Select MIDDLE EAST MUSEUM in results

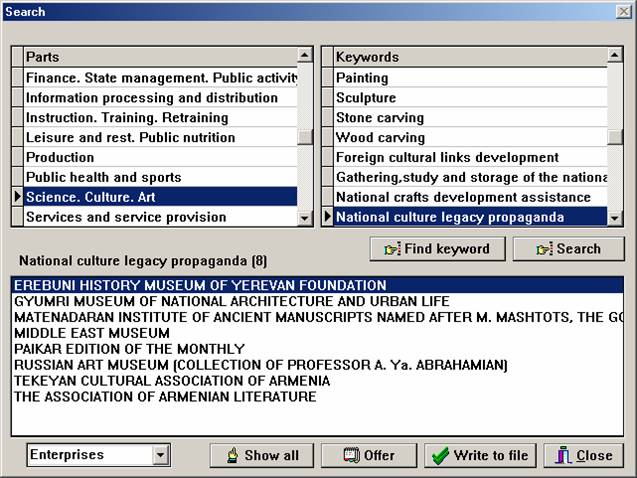[92, 333]
